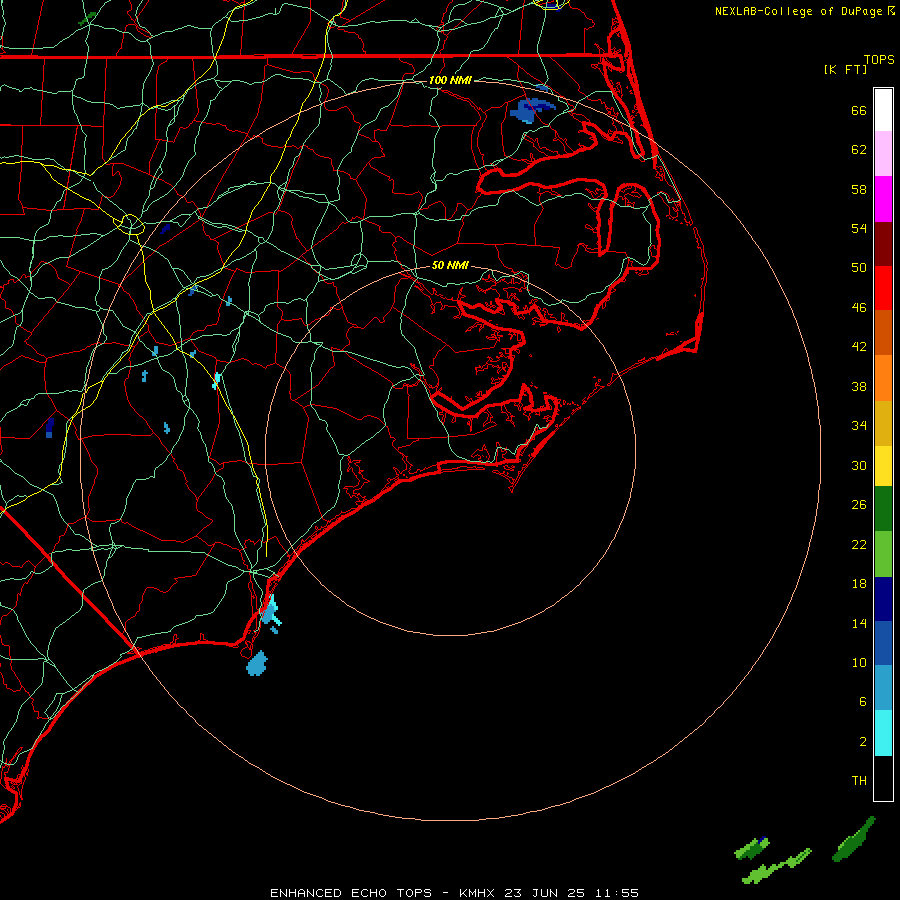Click the dark red (maroon) legend swatch
The height and width of the screenshot is (900, 900).
tap(883, 243)
